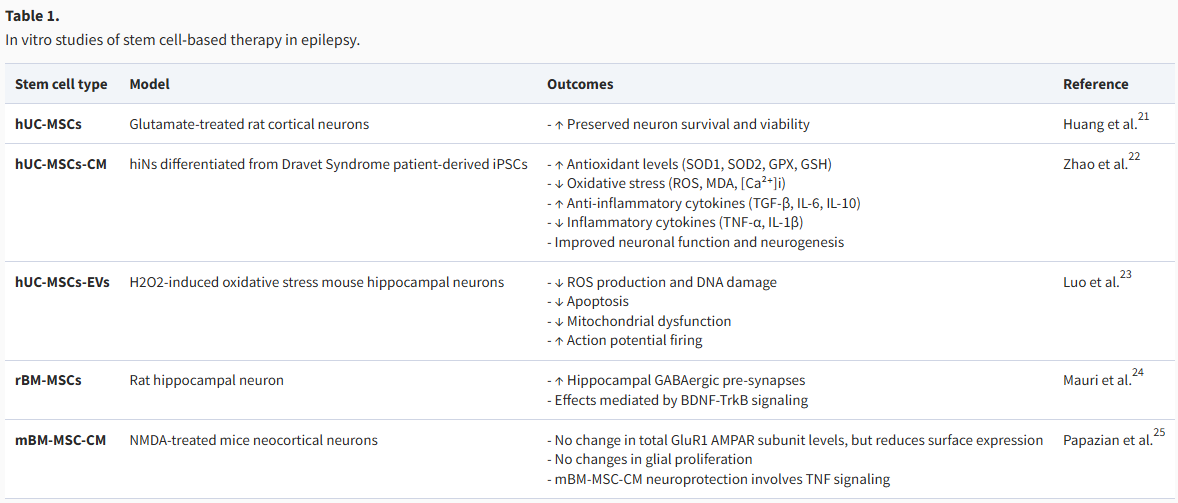1178x503 pixels.
Task: Click the table description about epilepsy therapy
Action: tap(183, 39)
